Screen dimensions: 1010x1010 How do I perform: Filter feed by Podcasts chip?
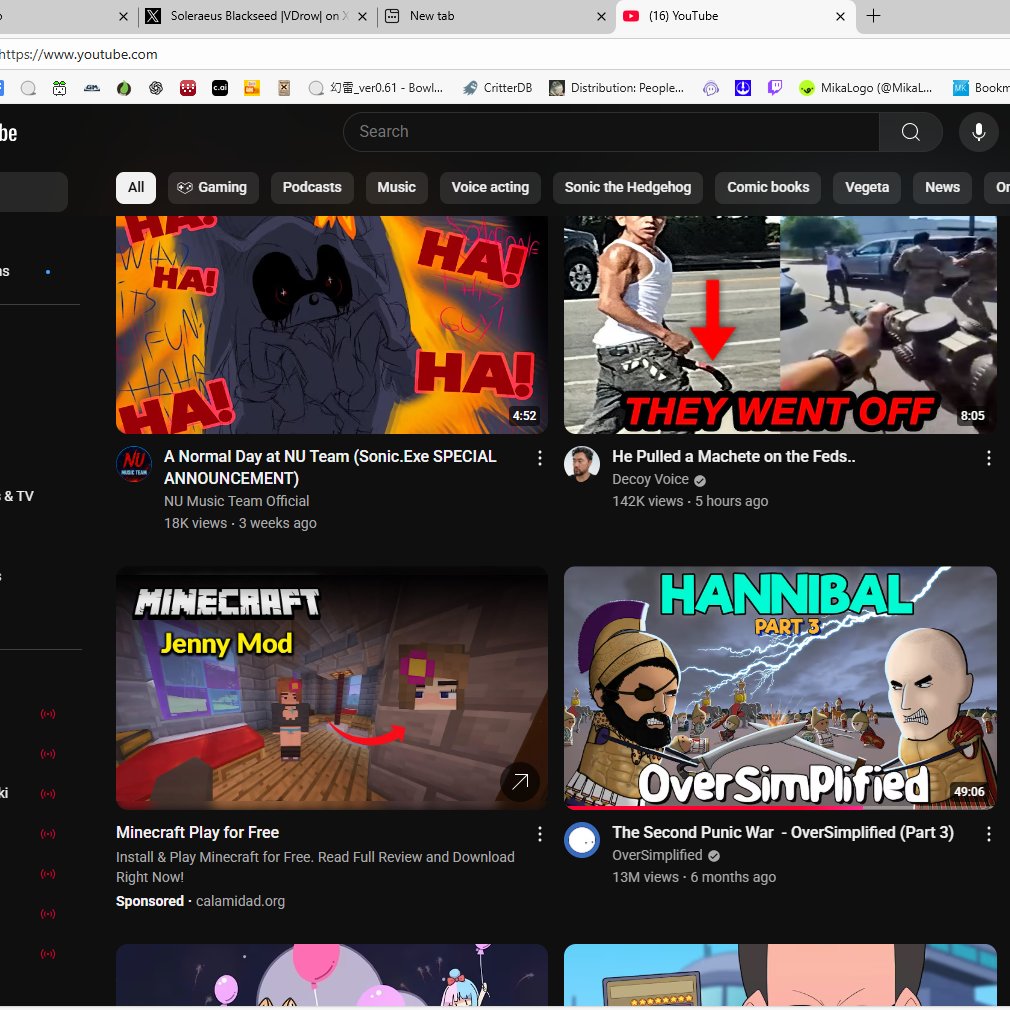pyautogui.click(x=312, y=187)
